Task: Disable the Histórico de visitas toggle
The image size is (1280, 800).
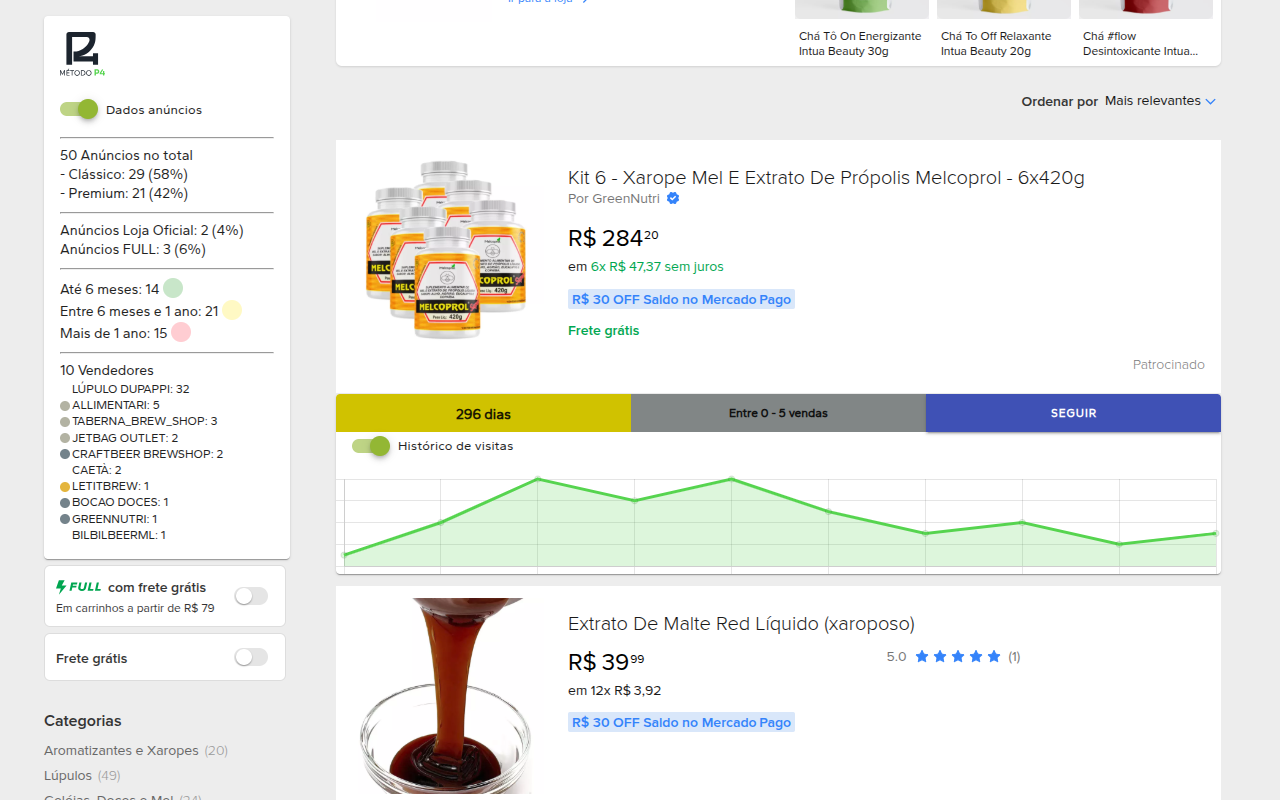Action: pyautogui.click(x=371, y=446)
